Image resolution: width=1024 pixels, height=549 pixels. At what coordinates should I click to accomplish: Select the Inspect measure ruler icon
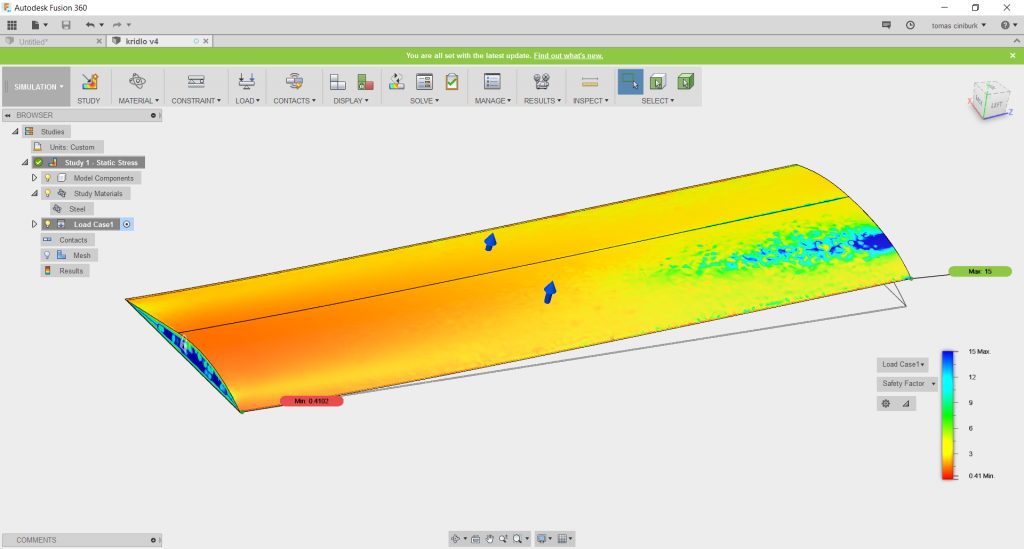(590, 82)
